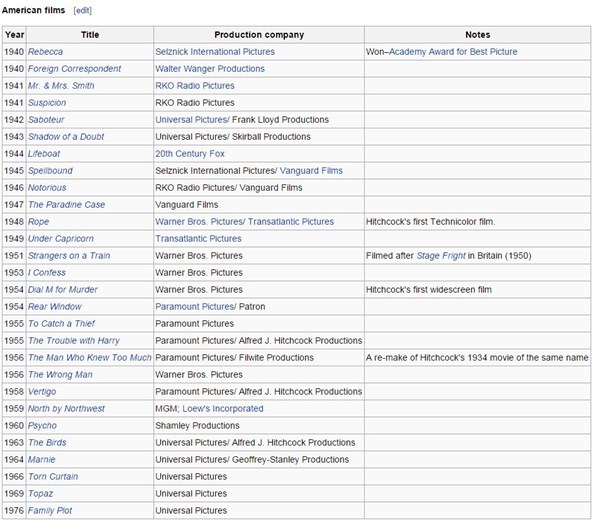Select the Year column header
This screenshot has height=523, width=600.
pyautogui.click(x=15, y=35)
